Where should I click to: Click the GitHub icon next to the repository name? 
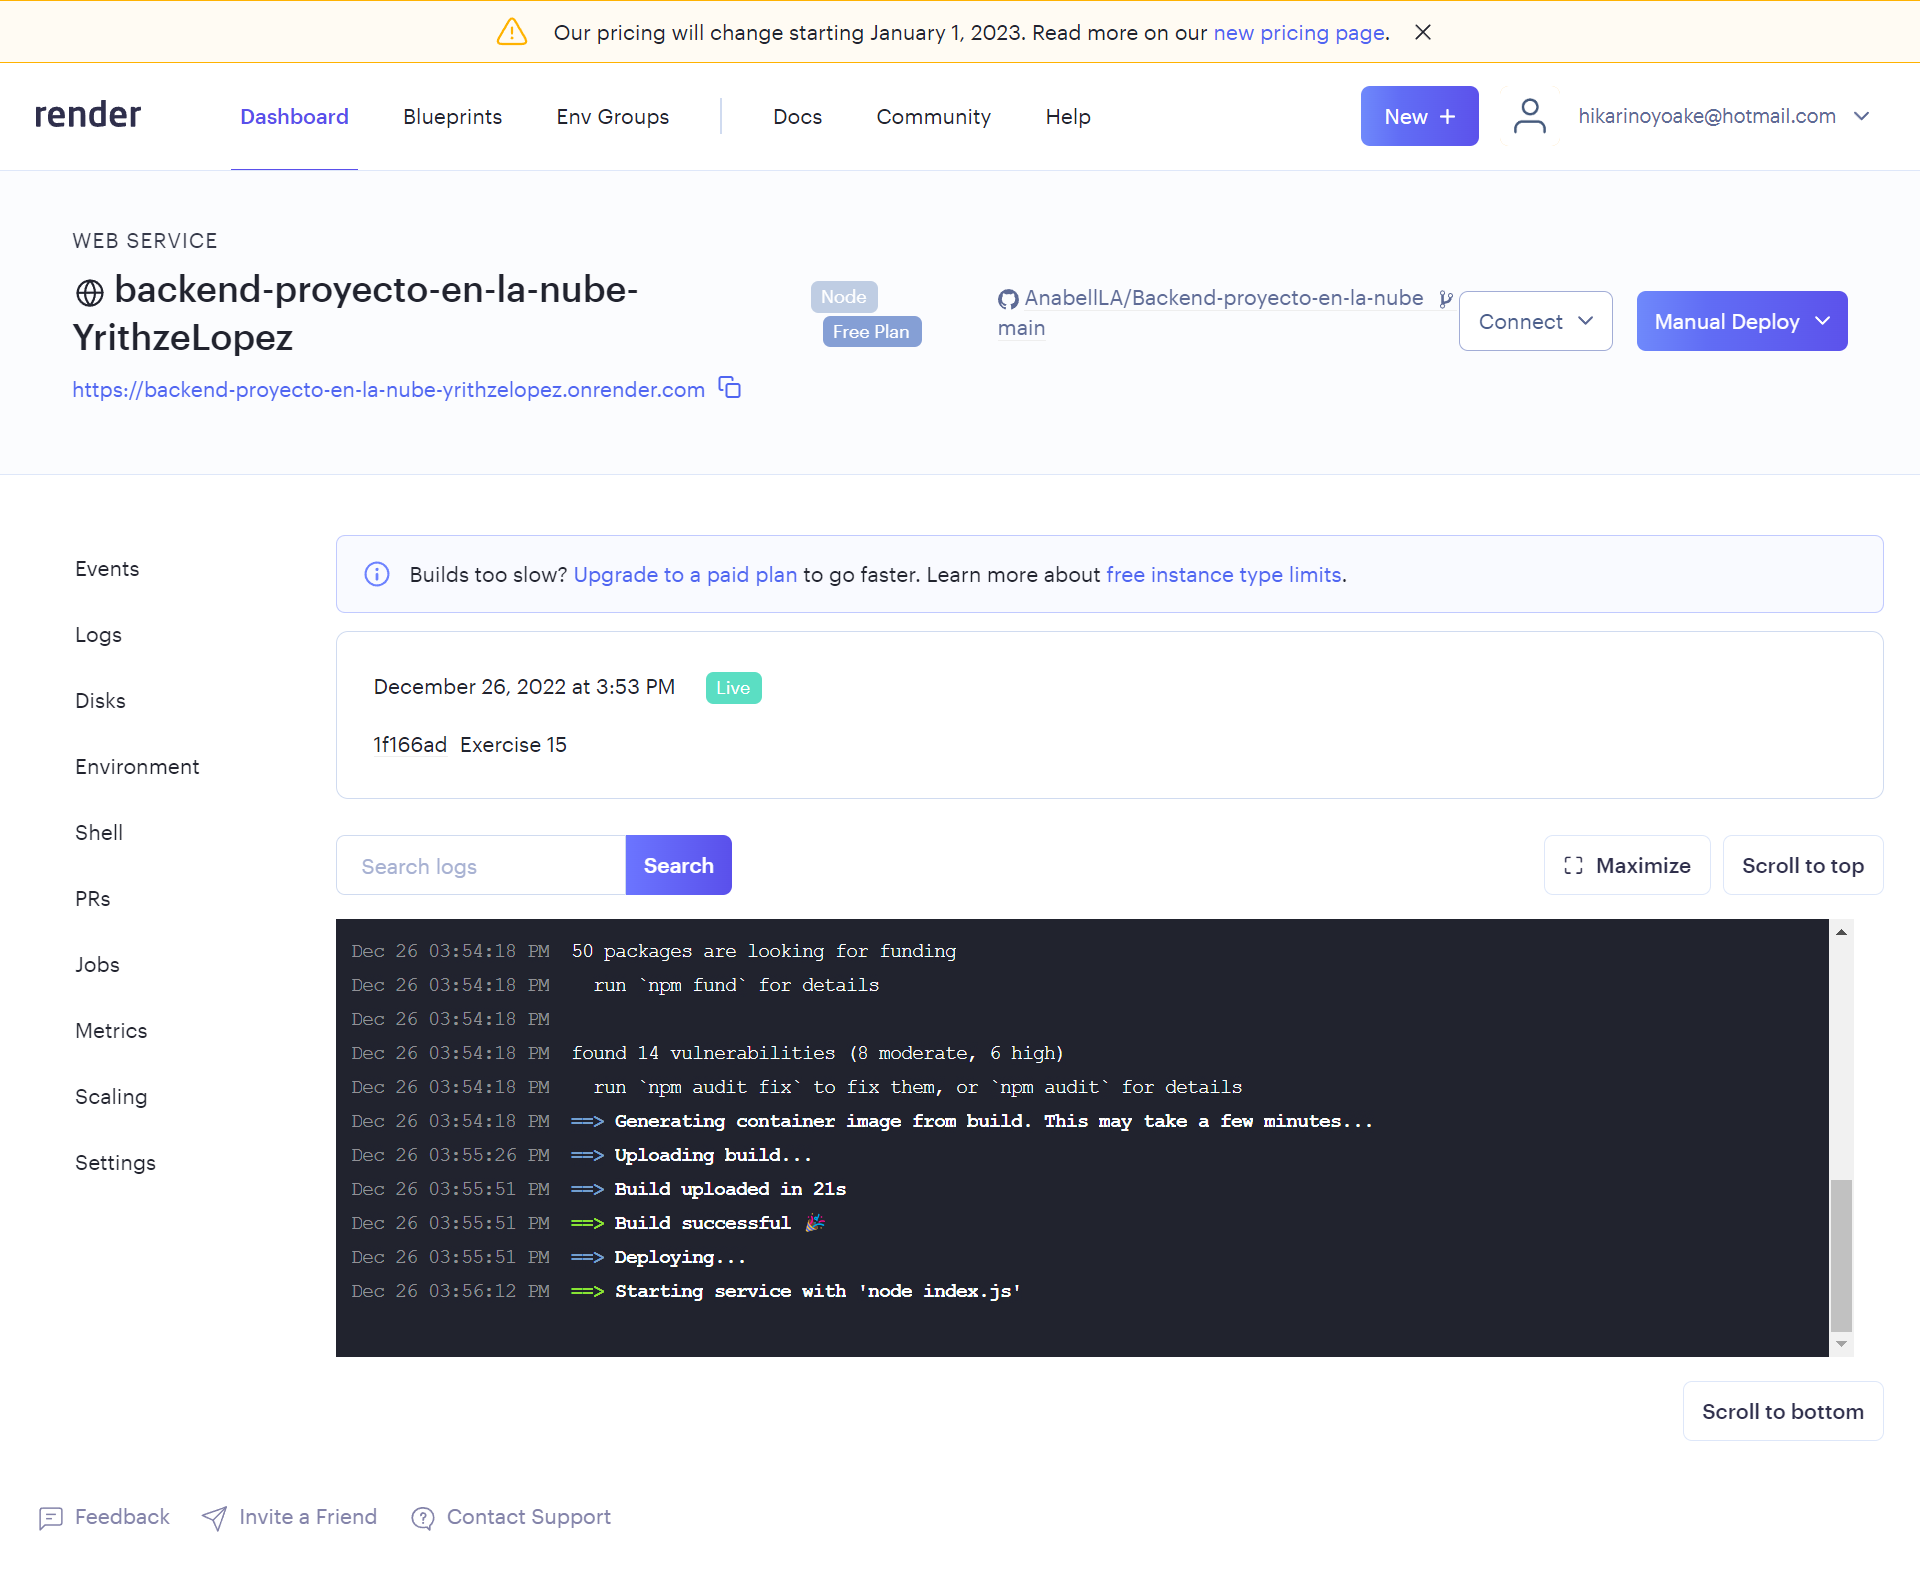pyautogui.click(x=1008, y=298)
